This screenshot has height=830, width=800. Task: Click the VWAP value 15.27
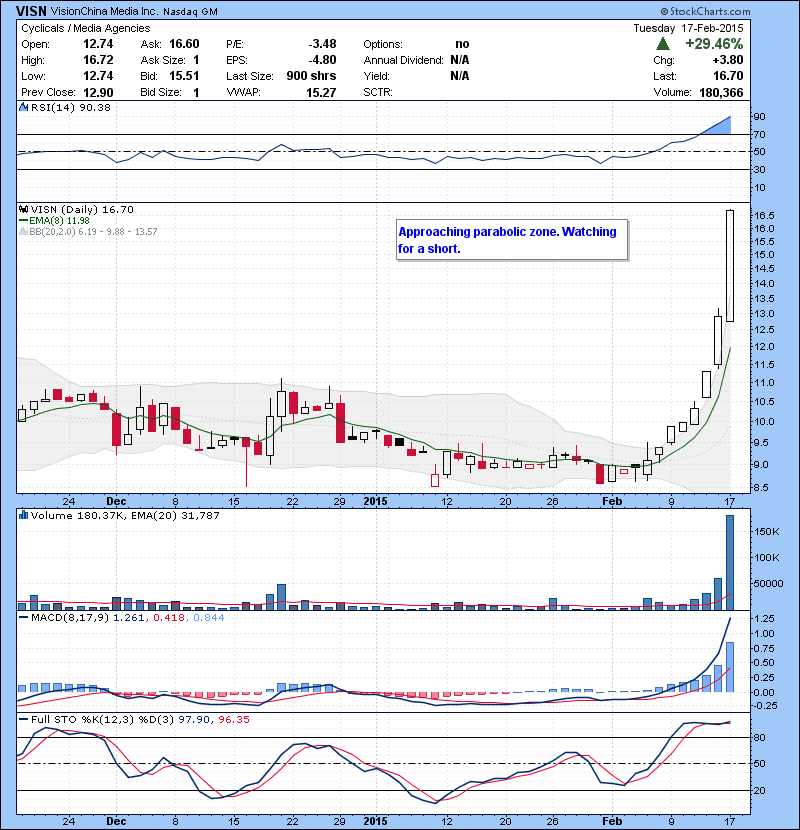[x=321, y=93]
